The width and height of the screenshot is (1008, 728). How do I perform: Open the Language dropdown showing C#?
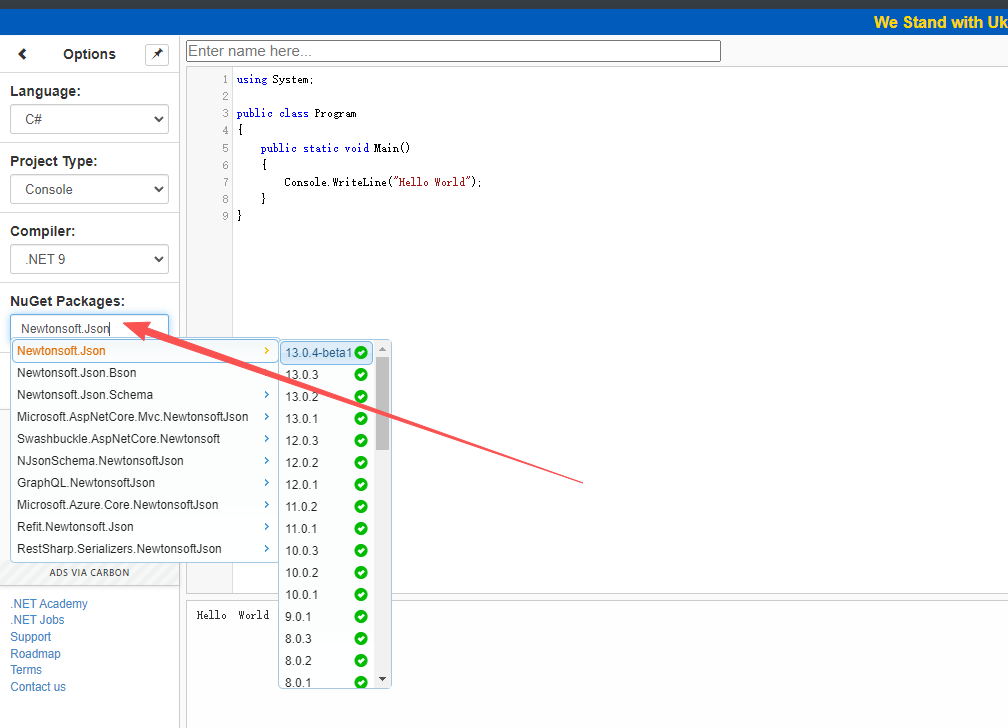point(89,119)
